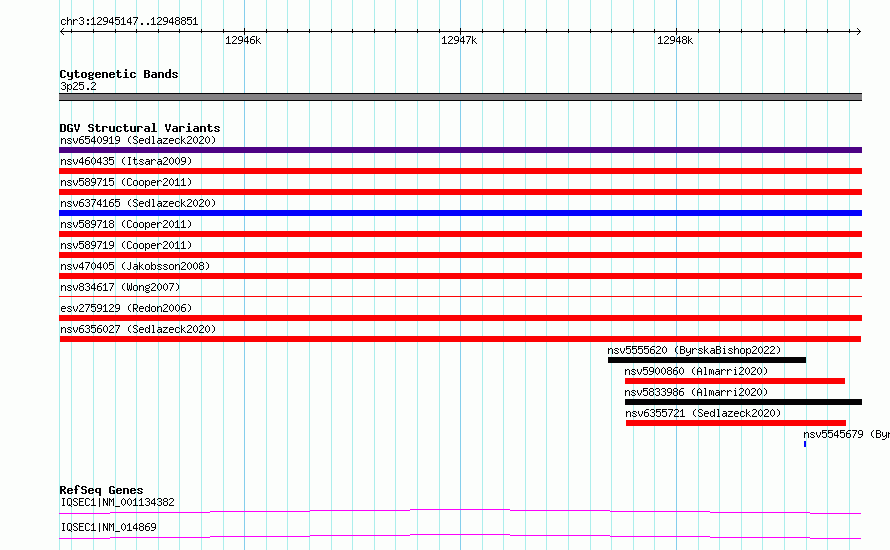
Task: Select the black nsv5555620 variant bar
Action: click(x=707, y=360)
